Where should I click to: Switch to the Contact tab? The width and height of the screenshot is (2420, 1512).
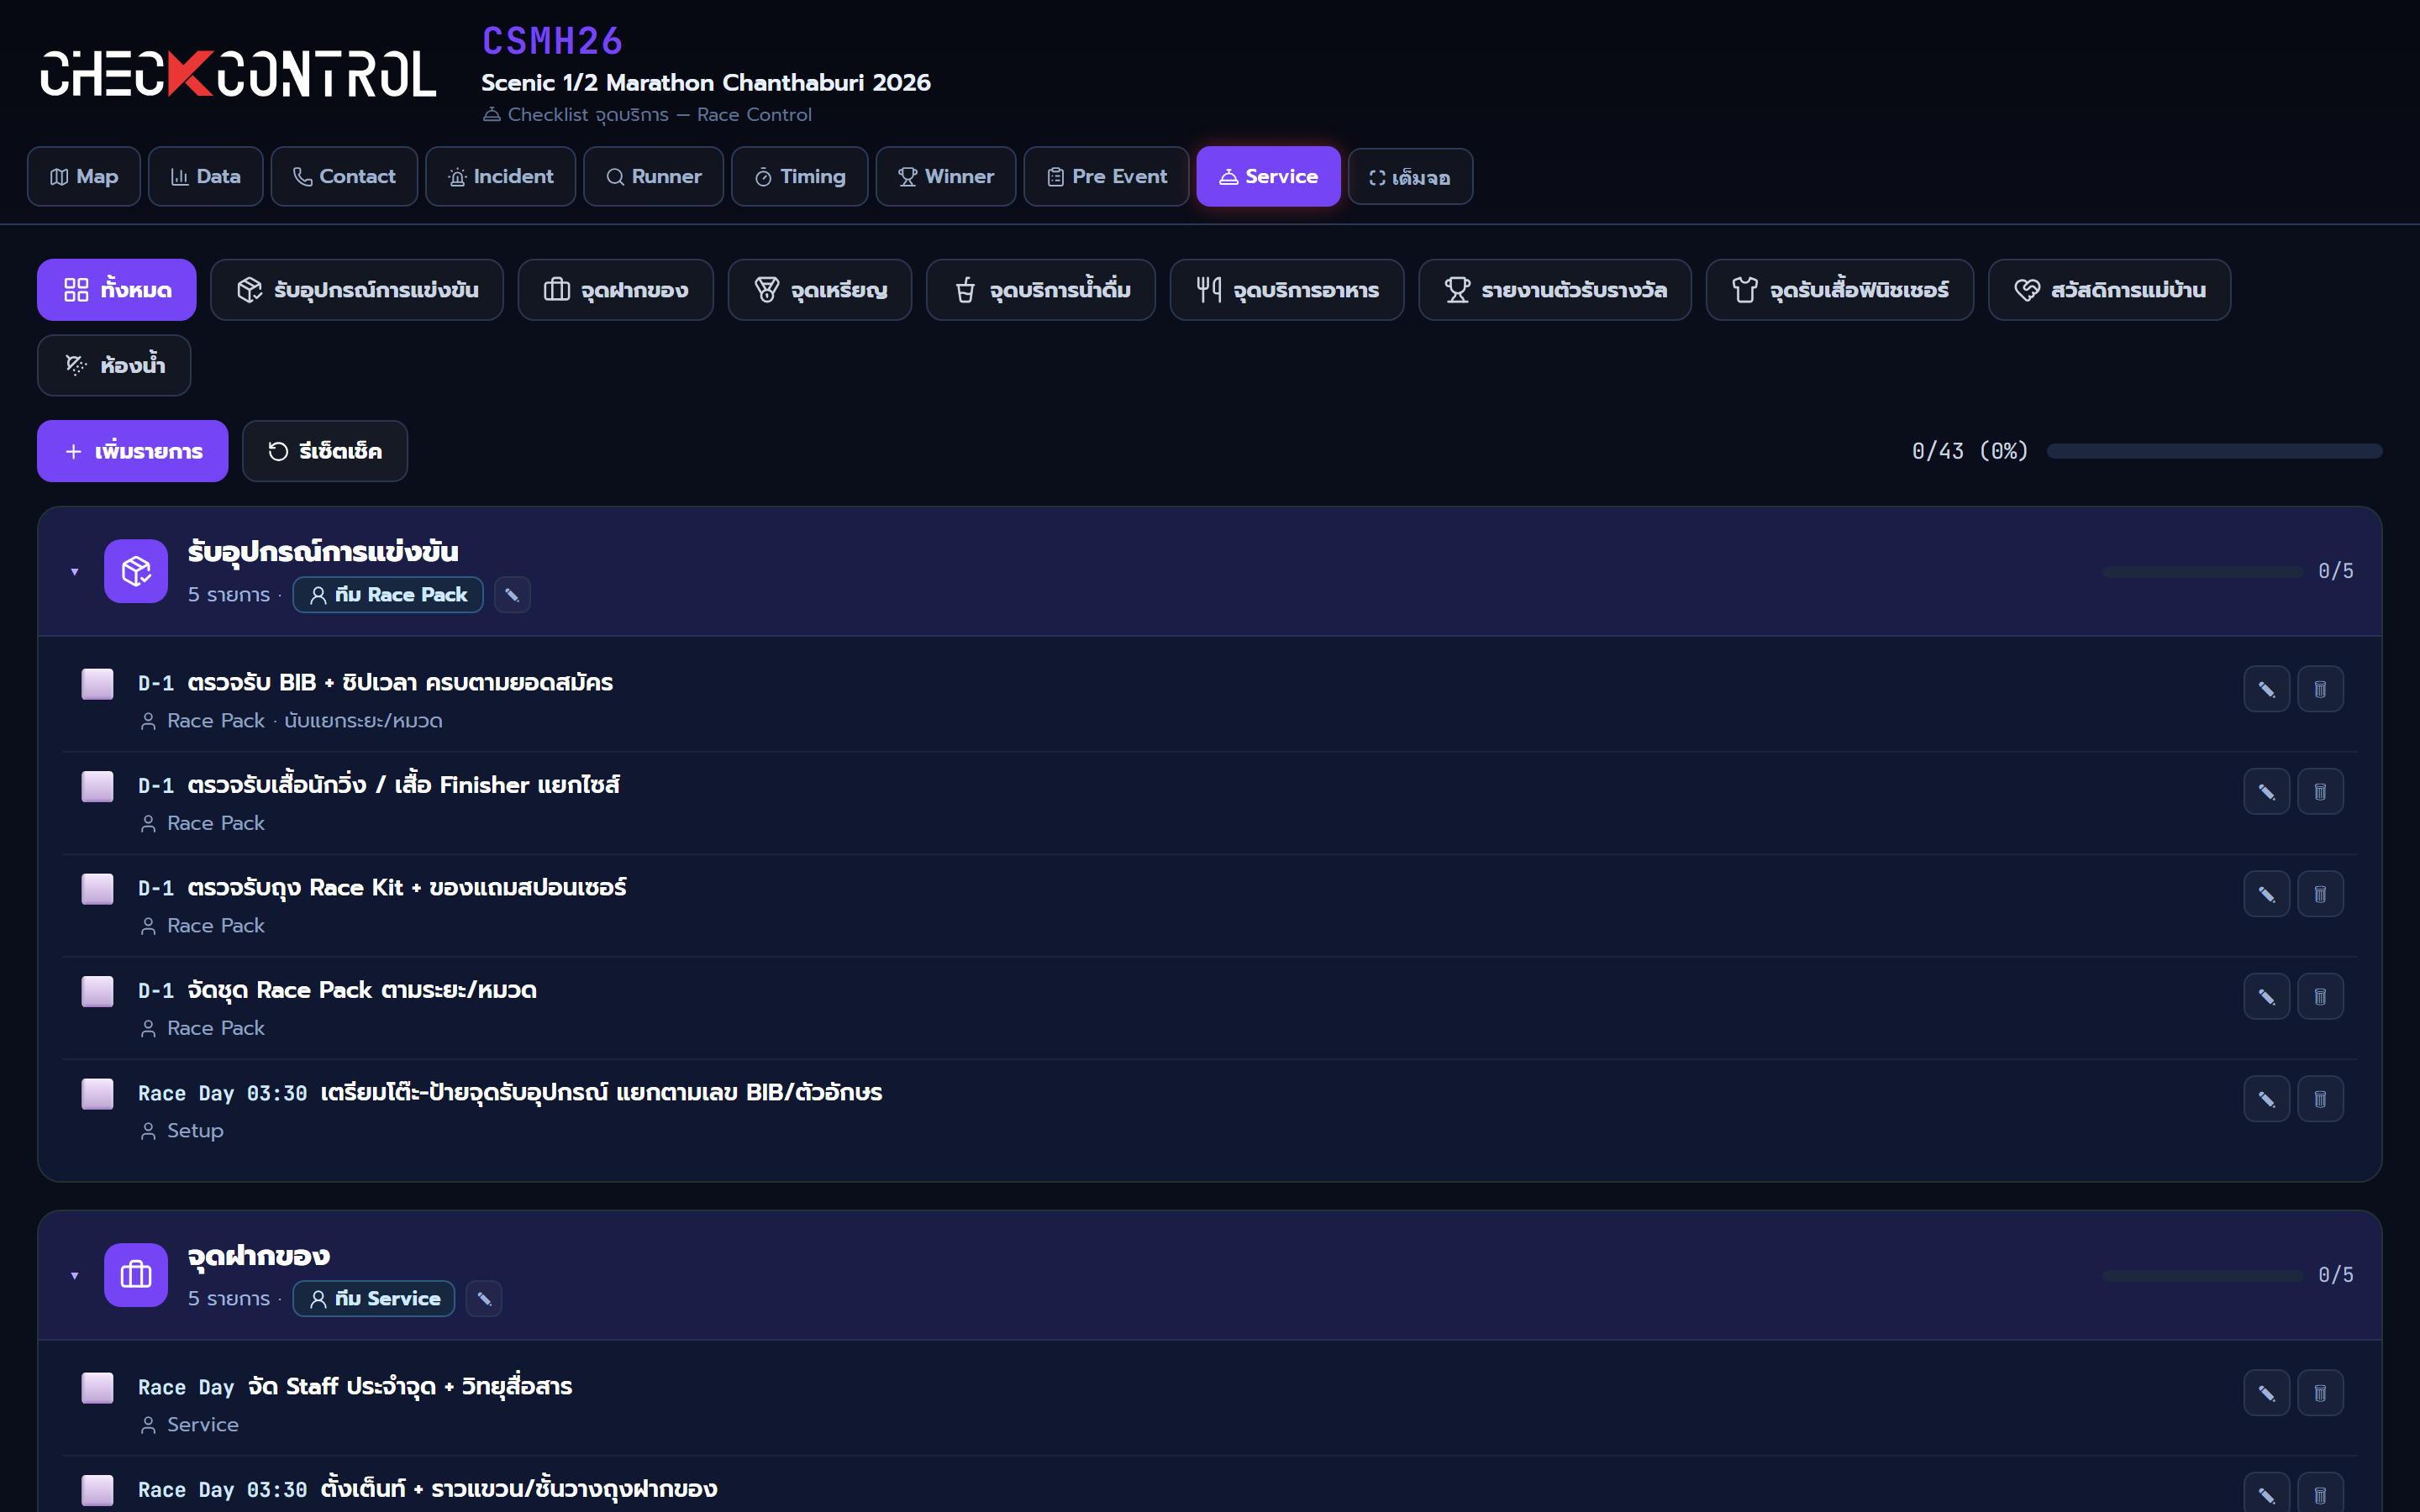(344, 177)
